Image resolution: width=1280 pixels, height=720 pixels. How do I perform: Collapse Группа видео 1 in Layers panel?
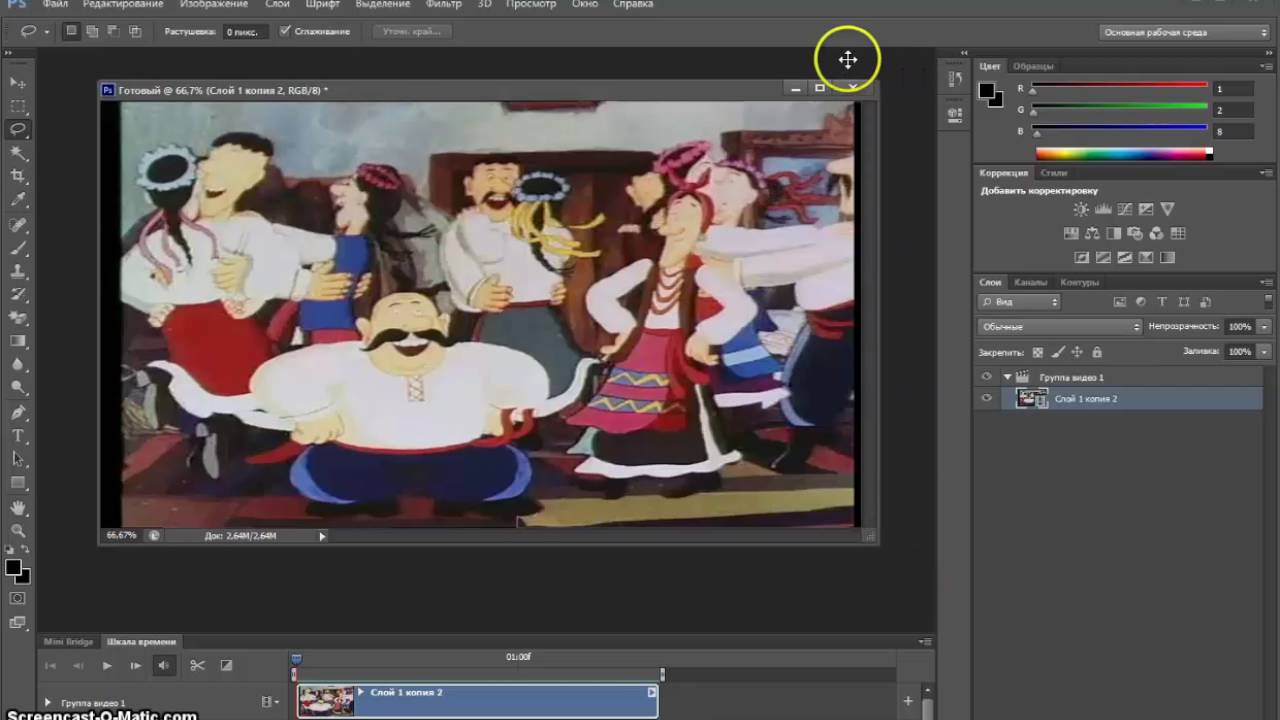(1007, 377)
